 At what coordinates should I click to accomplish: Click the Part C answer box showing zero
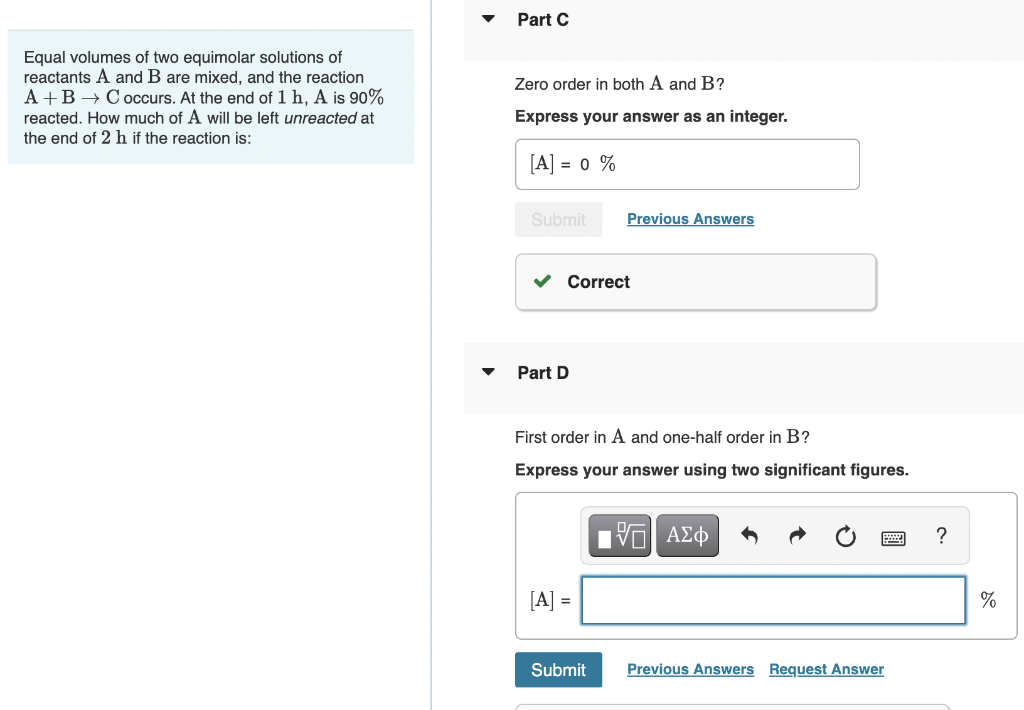click(x=687, y=163)
